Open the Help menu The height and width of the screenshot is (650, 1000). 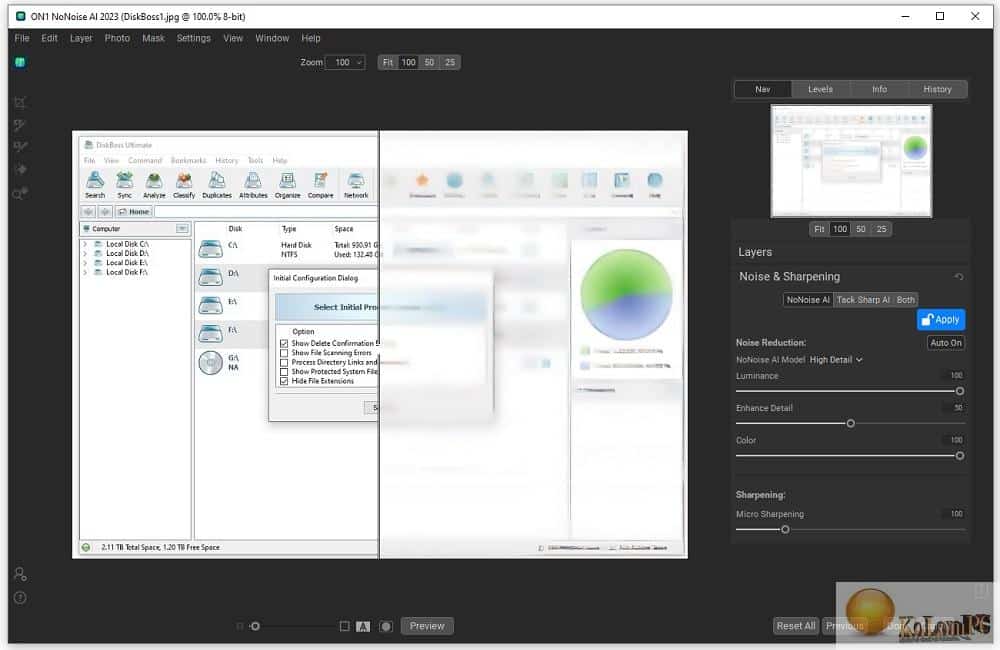[x=311, y=38]
